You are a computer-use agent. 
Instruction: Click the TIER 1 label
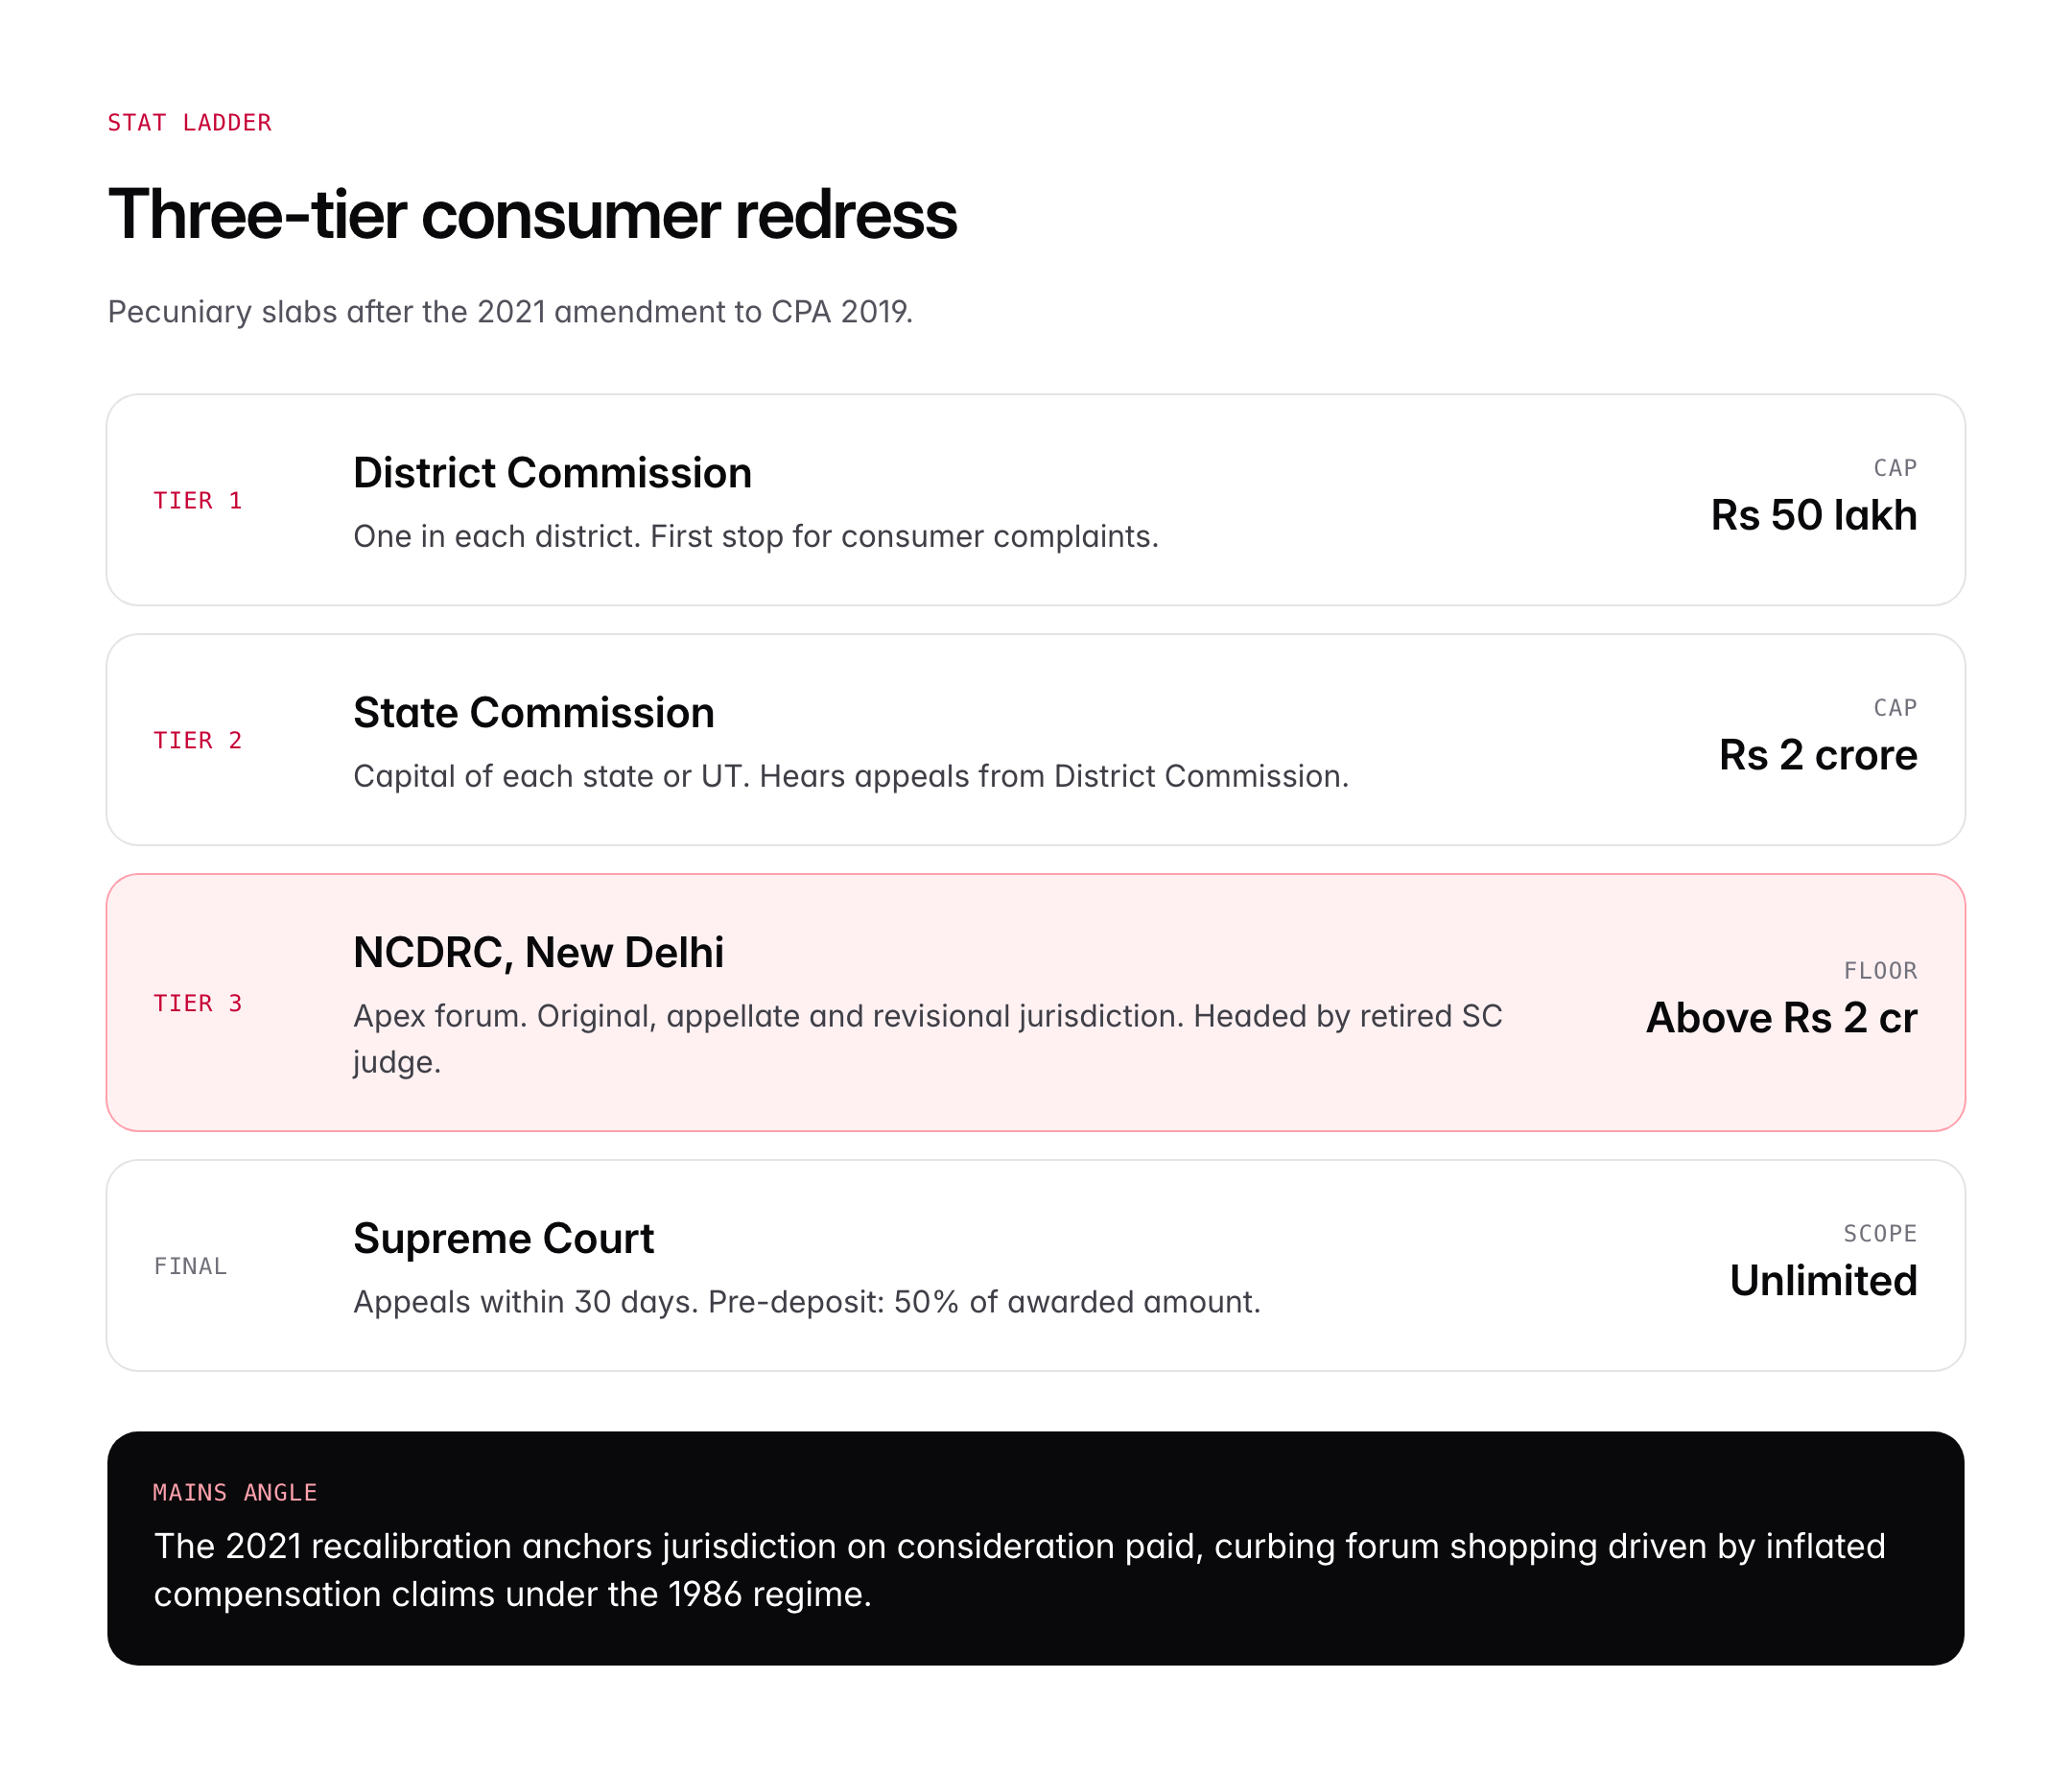tap(197, 500)
